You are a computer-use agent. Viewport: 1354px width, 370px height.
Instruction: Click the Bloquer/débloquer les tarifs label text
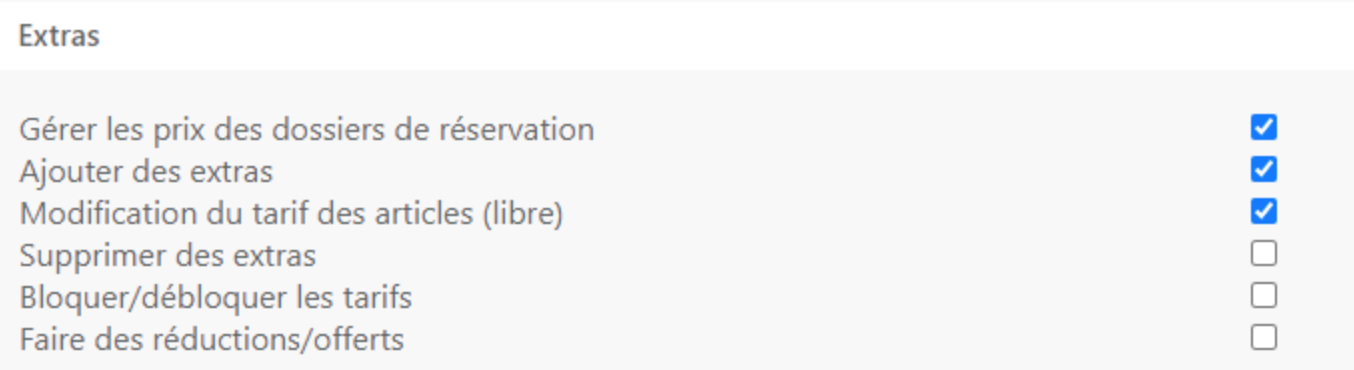(215, 298)
